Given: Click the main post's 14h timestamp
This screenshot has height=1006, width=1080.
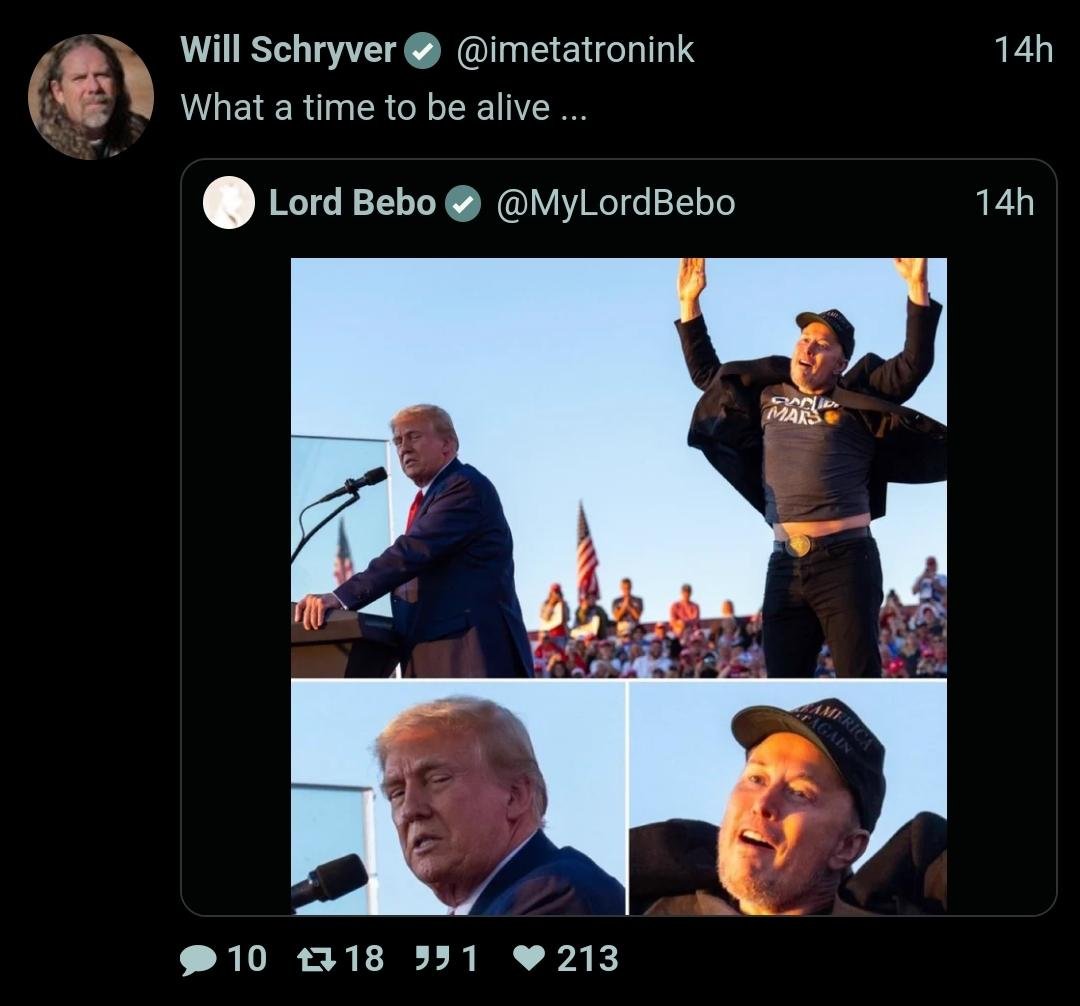Looking at the screenshot, I should 1023,50.
